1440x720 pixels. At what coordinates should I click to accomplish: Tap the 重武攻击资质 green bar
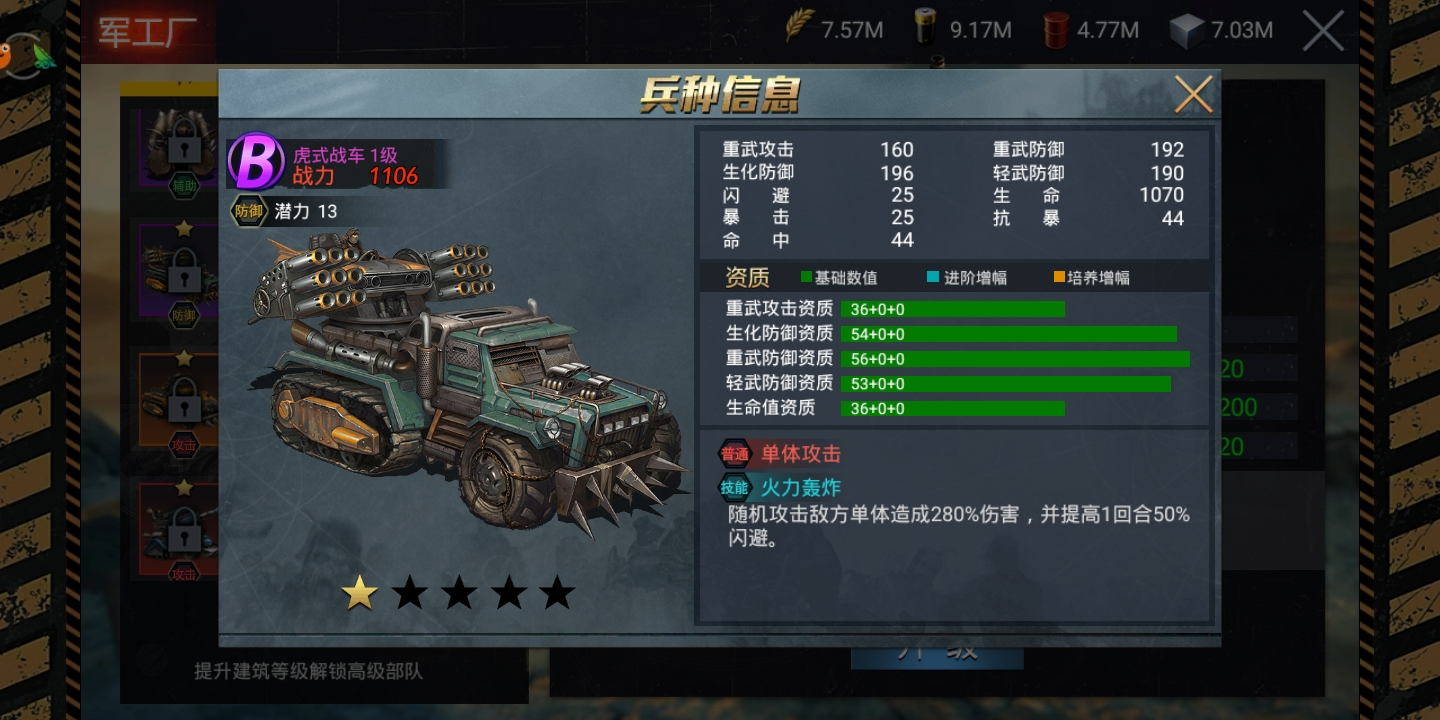(x=953, y=309)
